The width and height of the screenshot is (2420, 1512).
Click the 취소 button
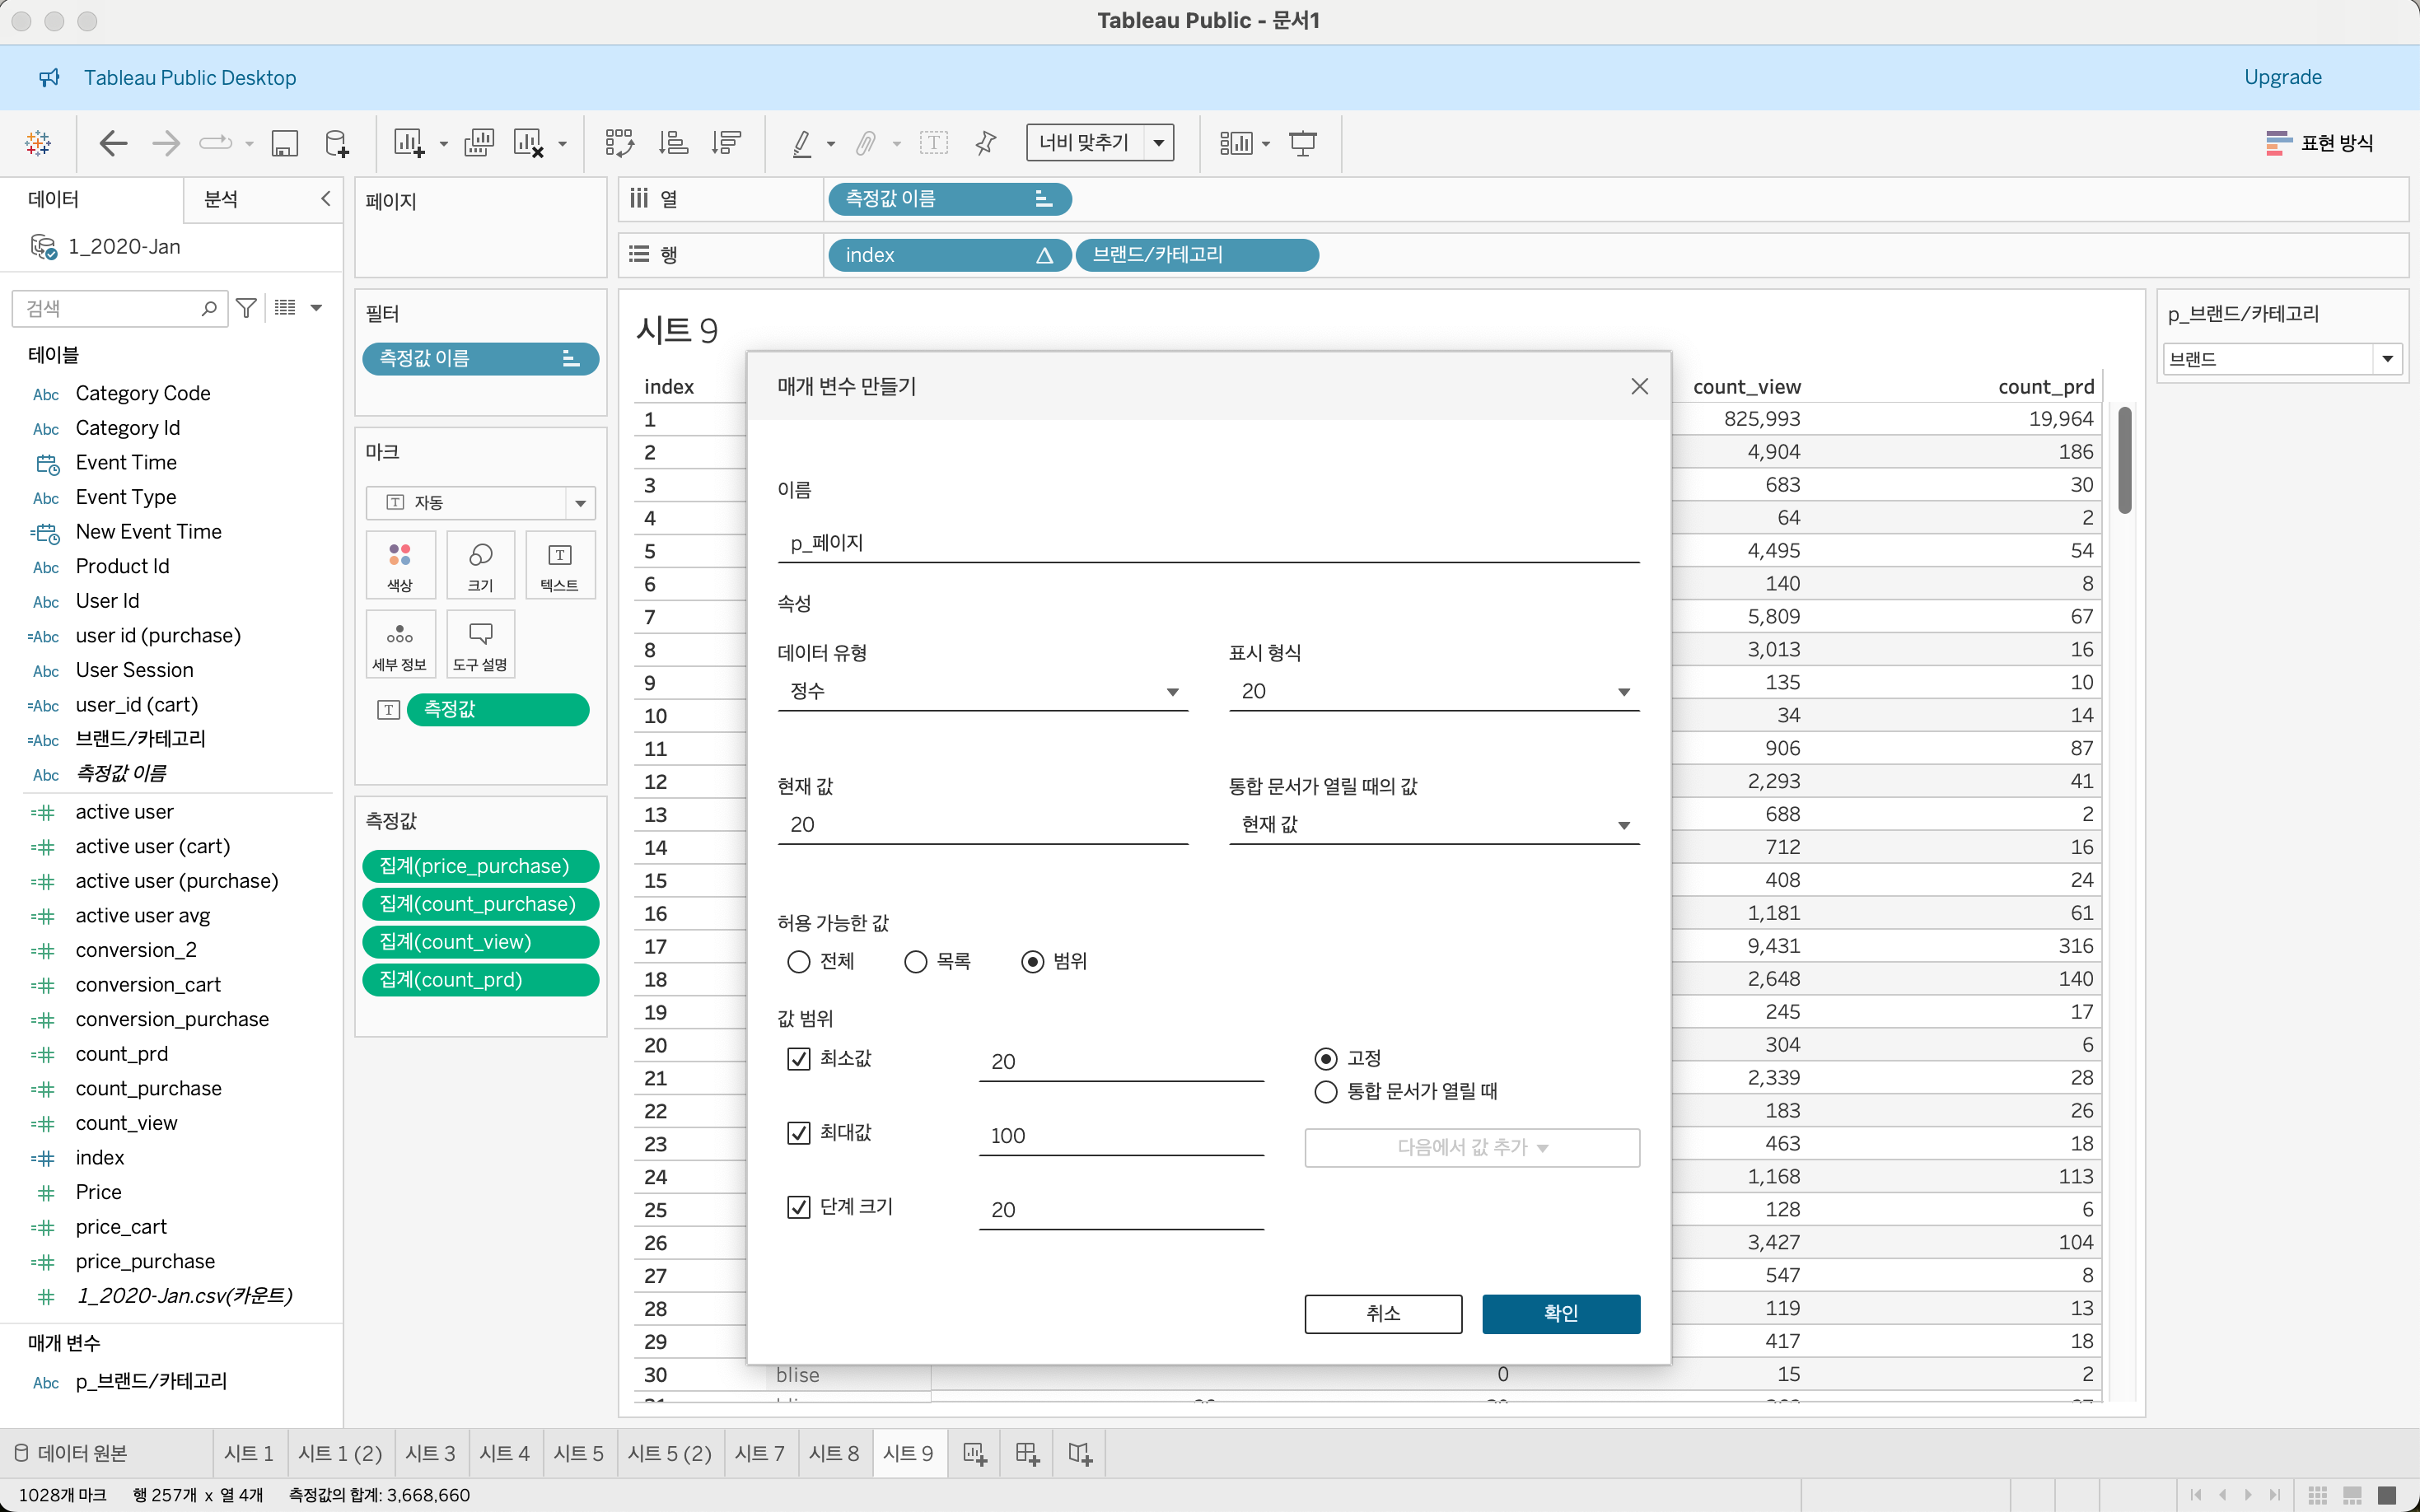(x=1382, y=1313)
